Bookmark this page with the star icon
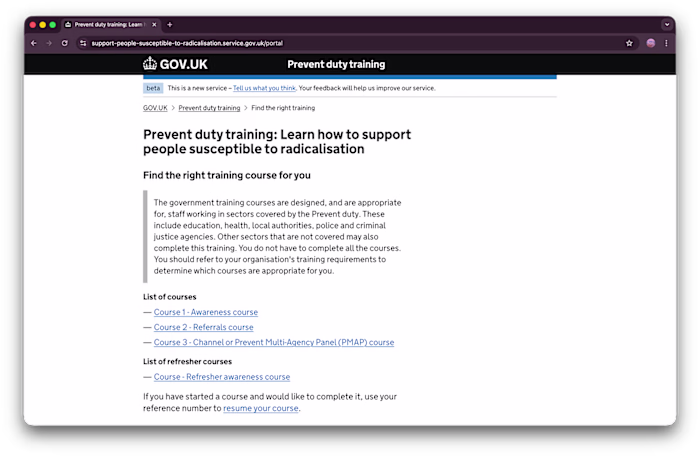 (x=629, y=43)
